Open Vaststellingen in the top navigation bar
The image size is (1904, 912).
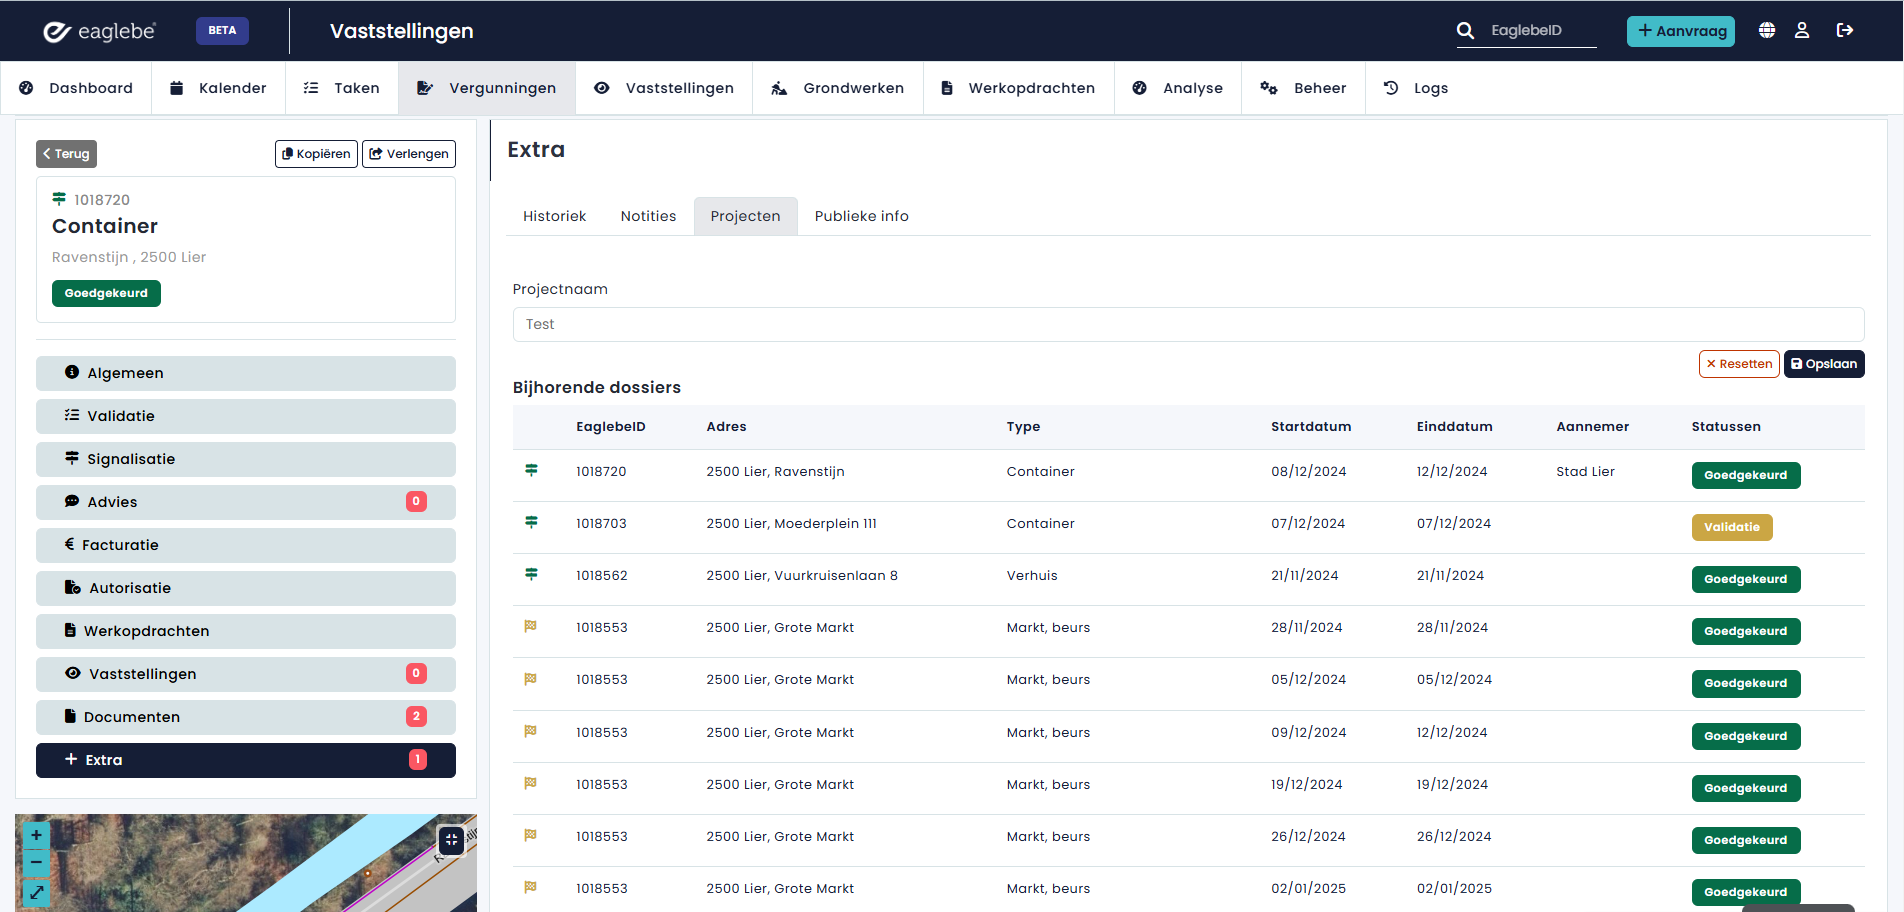[x=664, y=88]
